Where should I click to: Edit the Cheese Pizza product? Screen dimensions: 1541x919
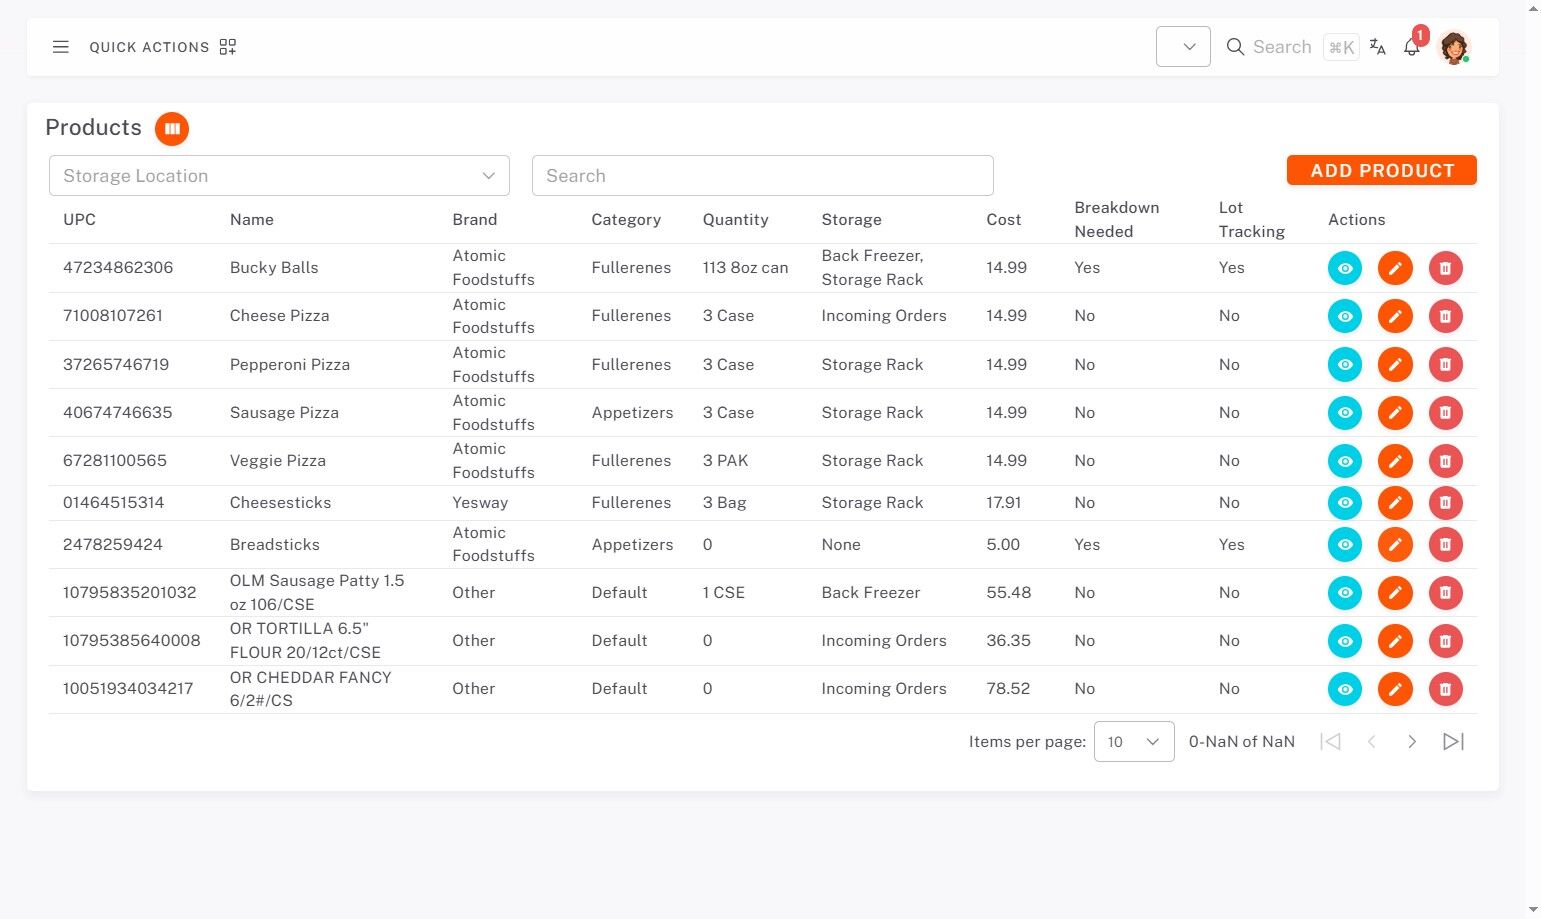point(1395,316)
